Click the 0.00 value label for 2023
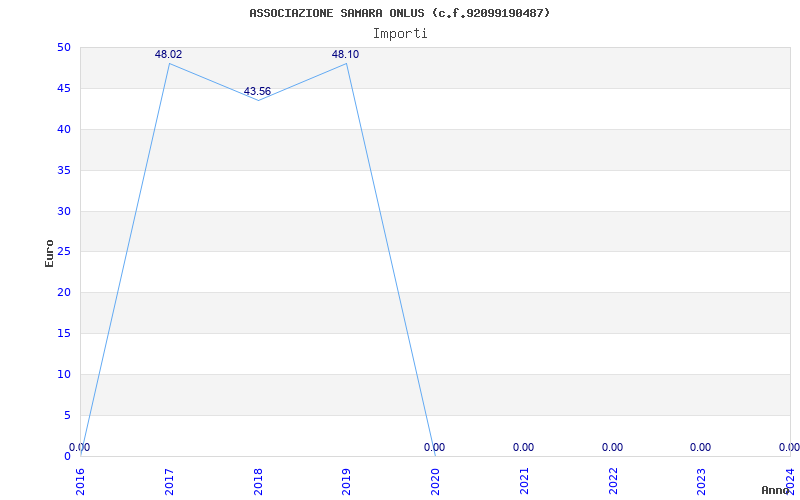Image resolution: width=800 pixels, height=500 pixels. (x=701, y=447)
